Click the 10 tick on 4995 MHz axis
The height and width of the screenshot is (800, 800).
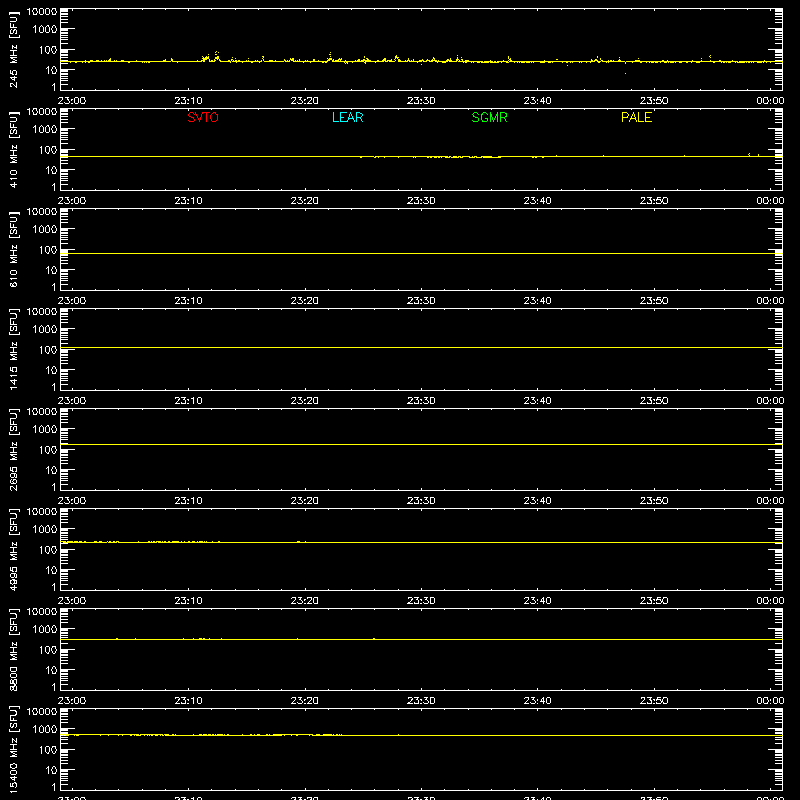[x=51, y=570]
